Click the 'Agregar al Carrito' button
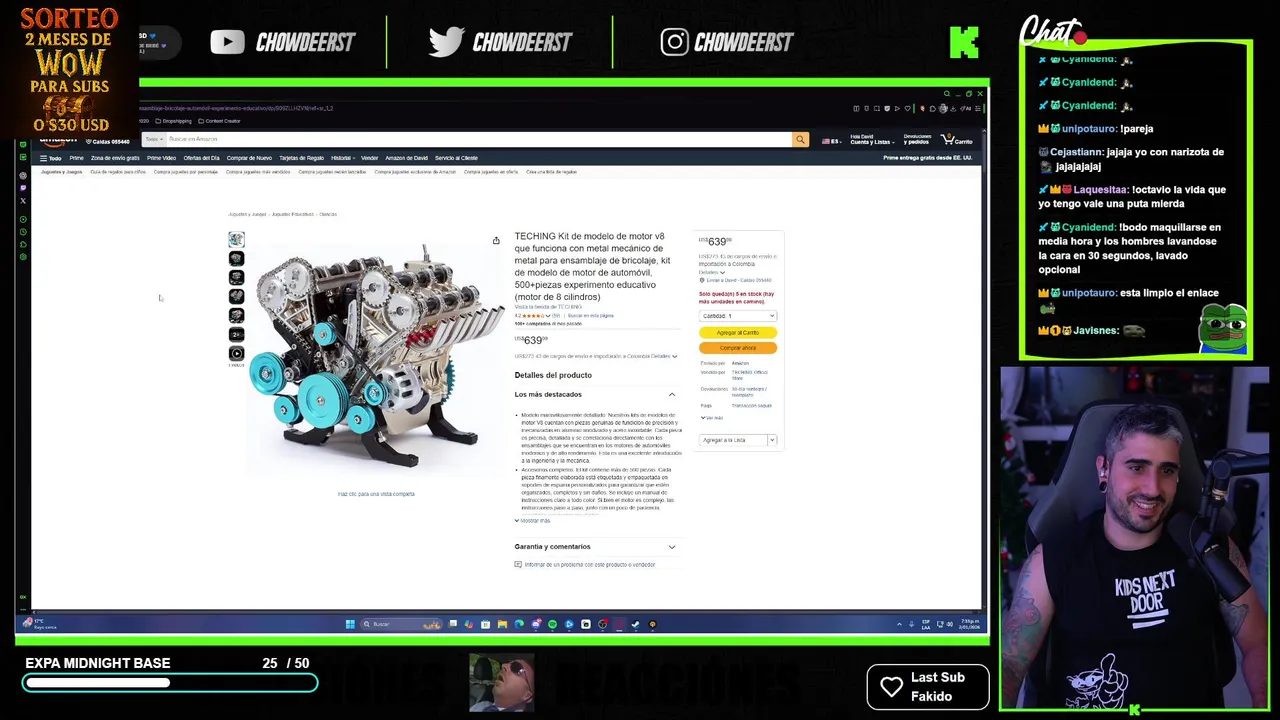1280x720 pixels. pos(738,333)
